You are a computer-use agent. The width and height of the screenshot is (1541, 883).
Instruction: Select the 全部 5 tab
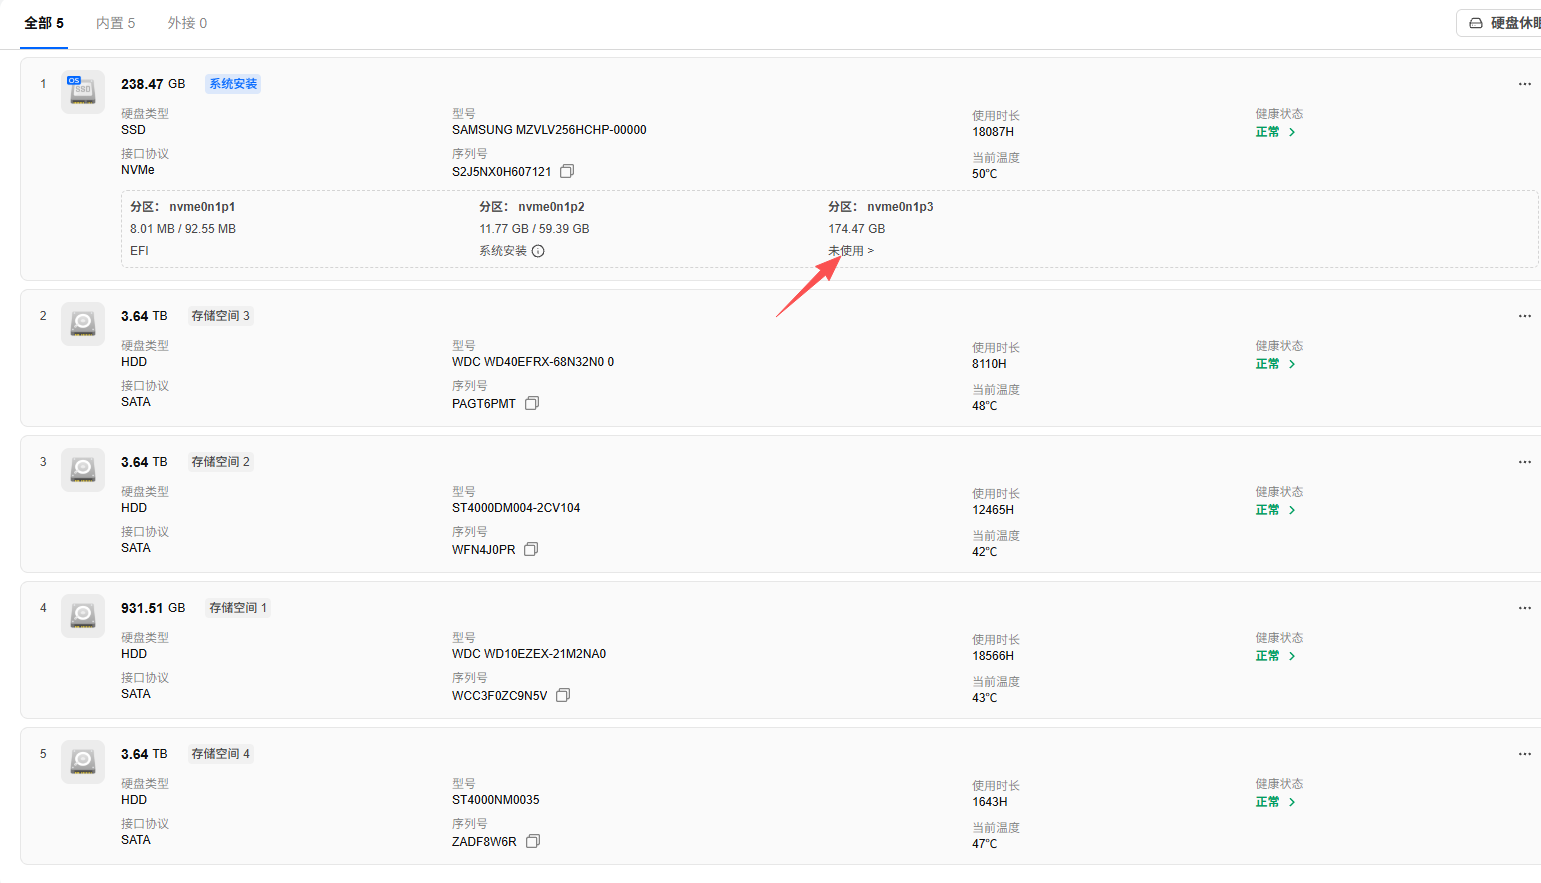point(44,23)
